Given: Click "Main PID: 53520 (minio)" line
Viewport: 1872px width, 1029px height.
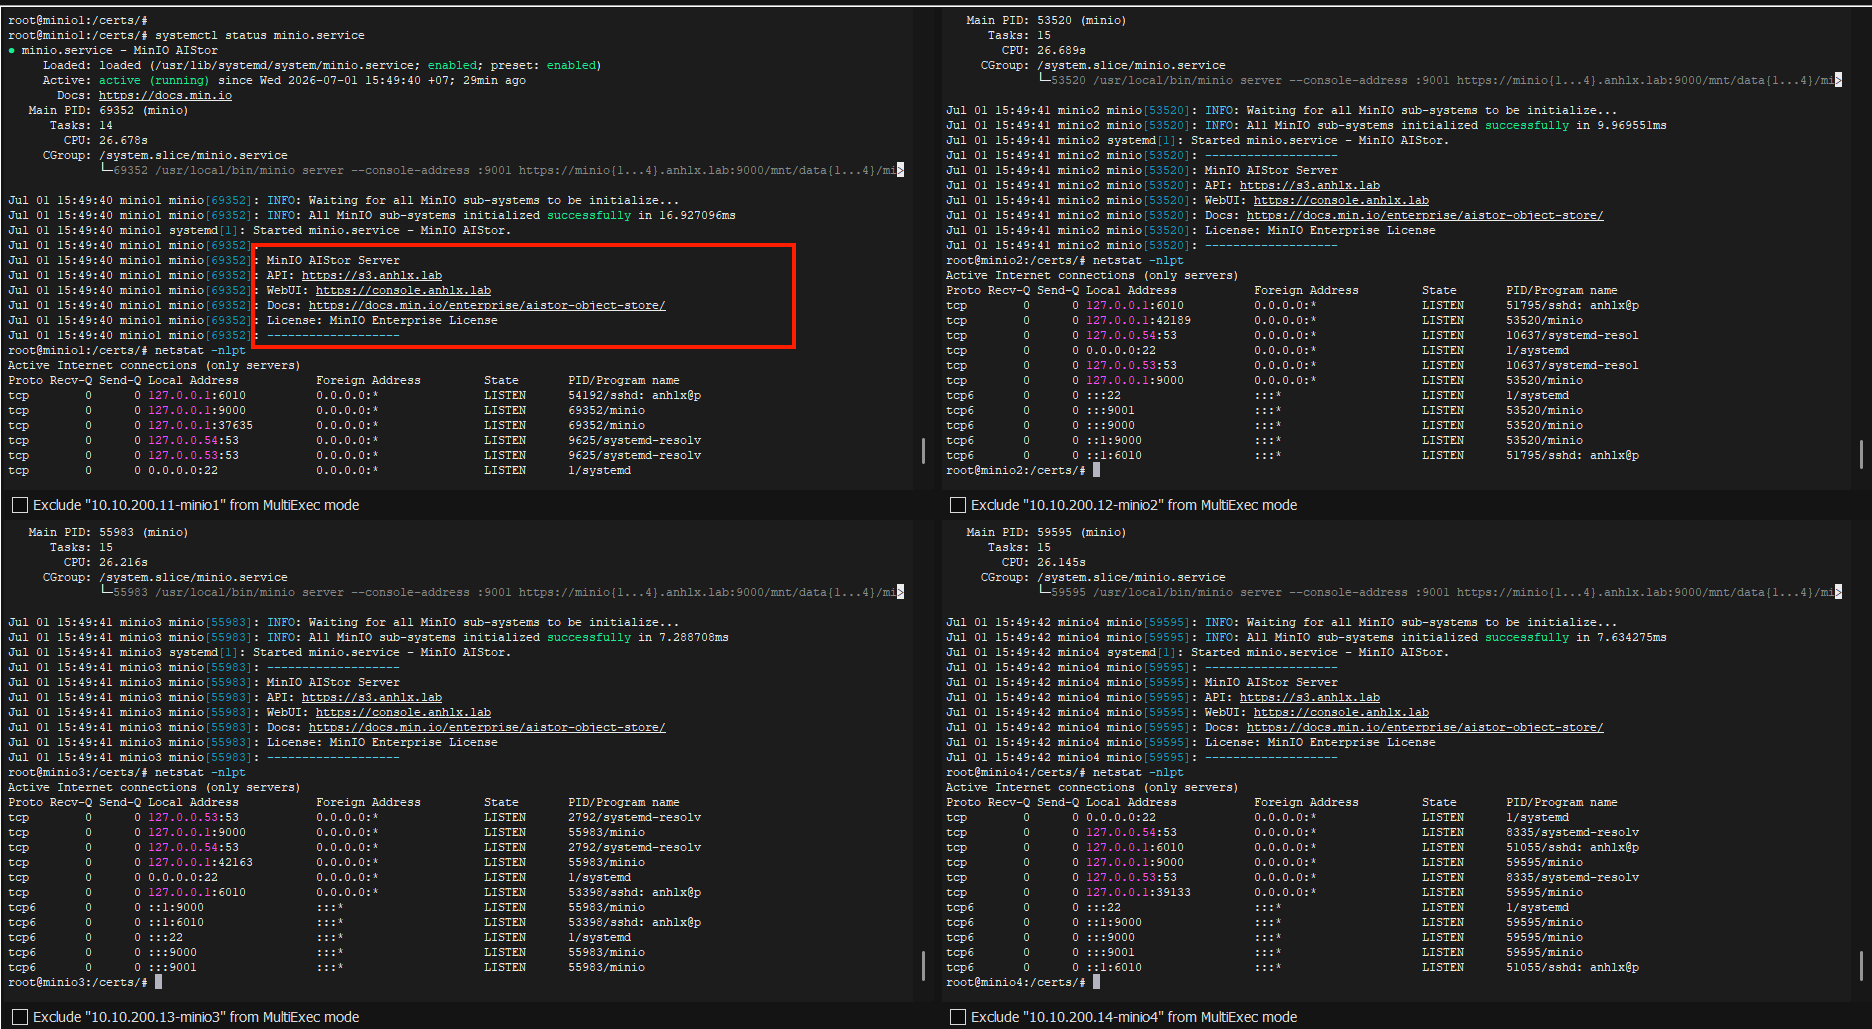Looking at the screenshot, I should tap(1046, 21).
